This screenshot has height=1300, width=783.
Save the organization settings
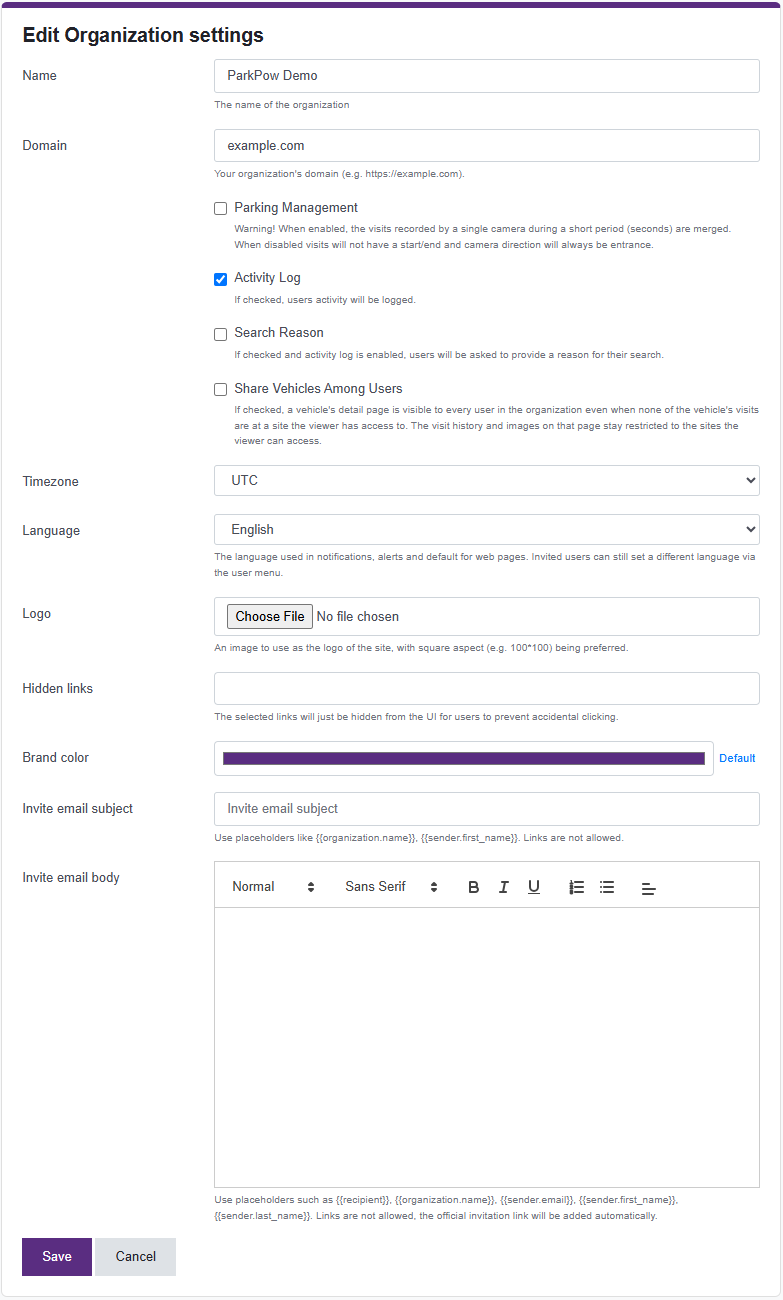[57, 1257]
